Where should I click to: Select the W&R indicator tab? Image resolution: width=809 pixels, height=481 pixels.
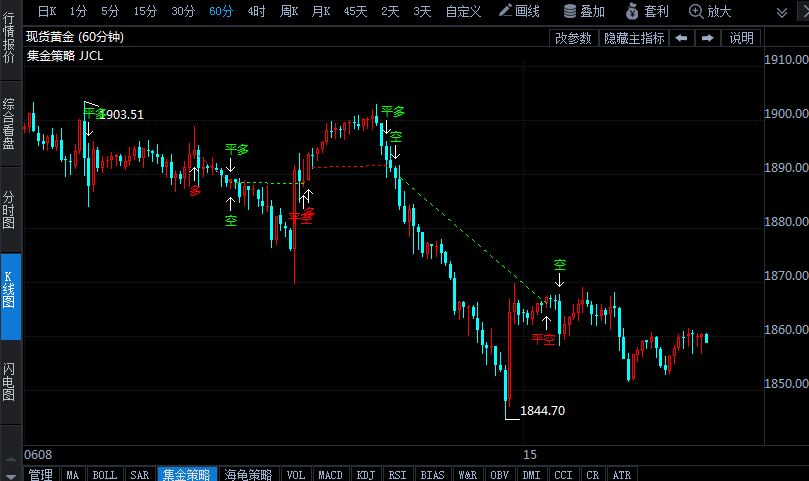tap(467, 474)
